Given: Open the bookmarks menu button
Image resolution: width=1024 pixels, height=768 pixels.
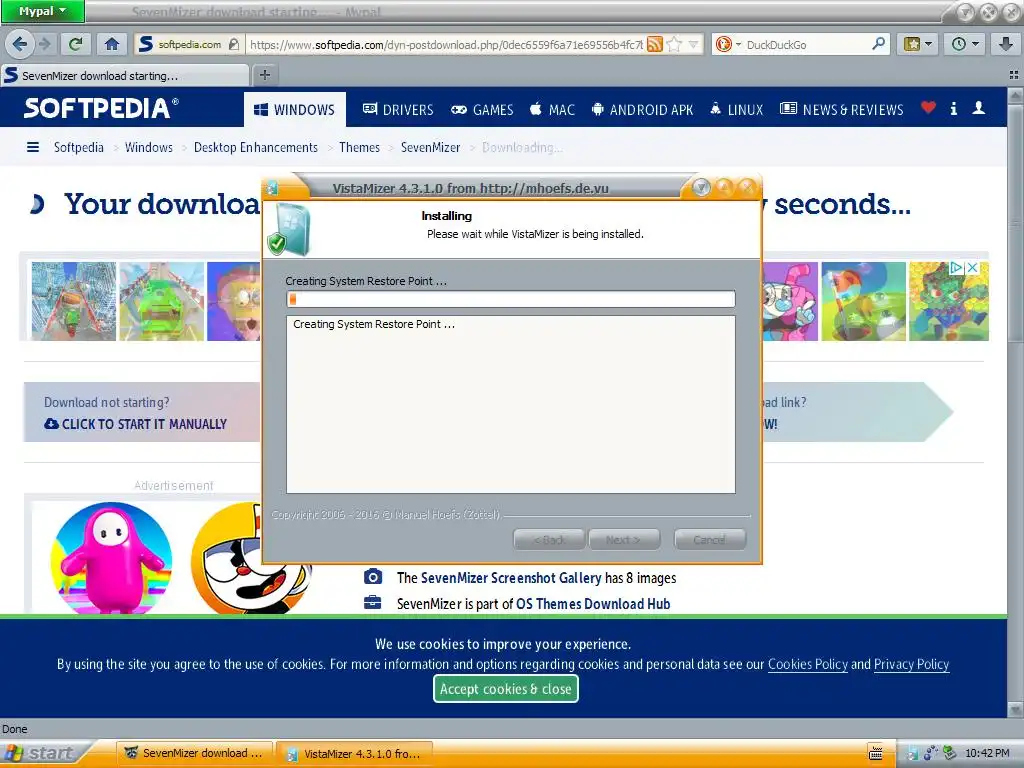Looking at the screenshot, I should coord(917,44).
